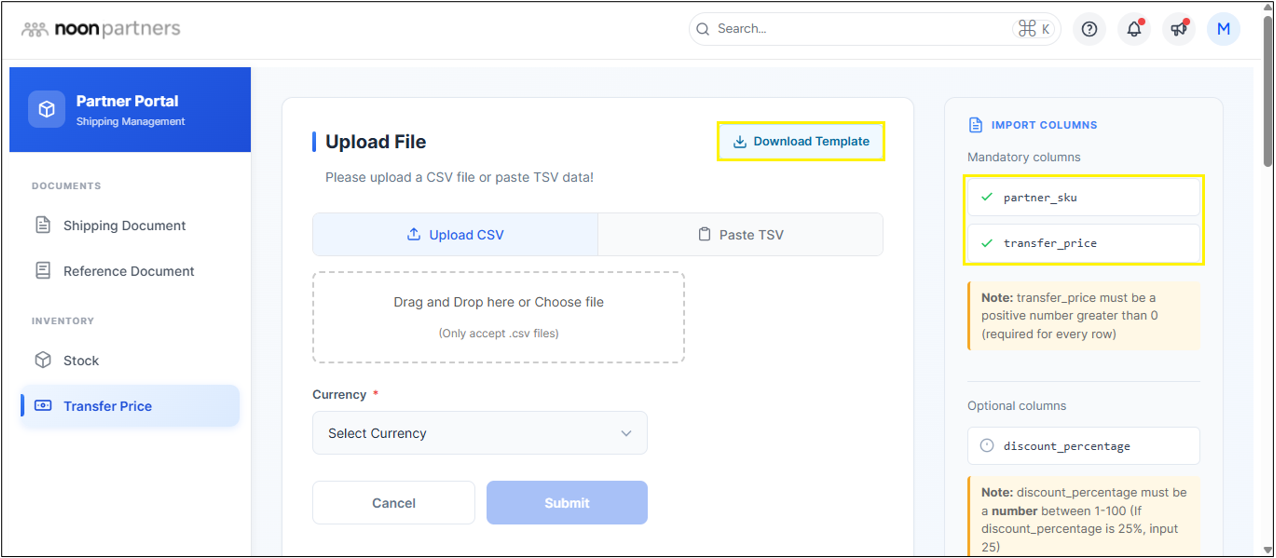The image size is (1276, 558).
Task: Click the Stock cube icon
Action: tap(43, 360)
